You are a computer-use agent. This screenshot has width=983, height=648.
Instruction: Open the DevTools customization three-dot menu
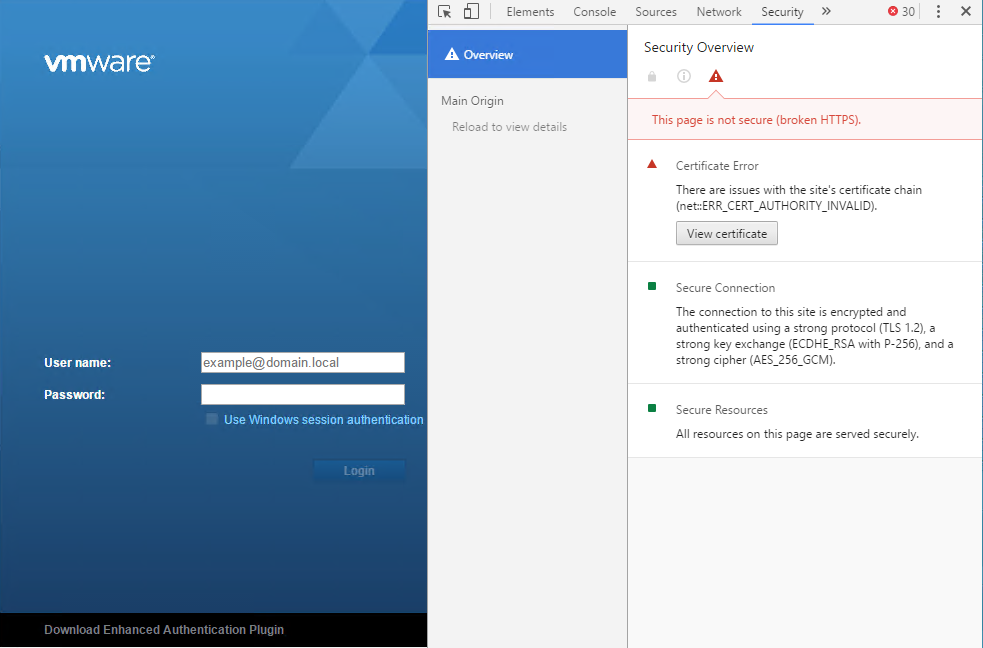pos(937,11)
